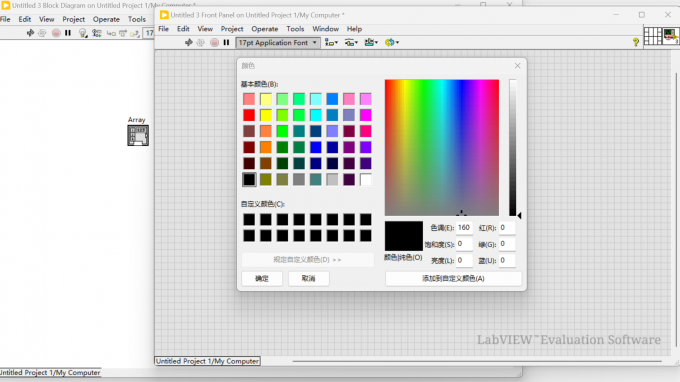Screen dimensions: 680x382
Task: Click the connector pane grid icon
Action: click(x=653, y=36)
